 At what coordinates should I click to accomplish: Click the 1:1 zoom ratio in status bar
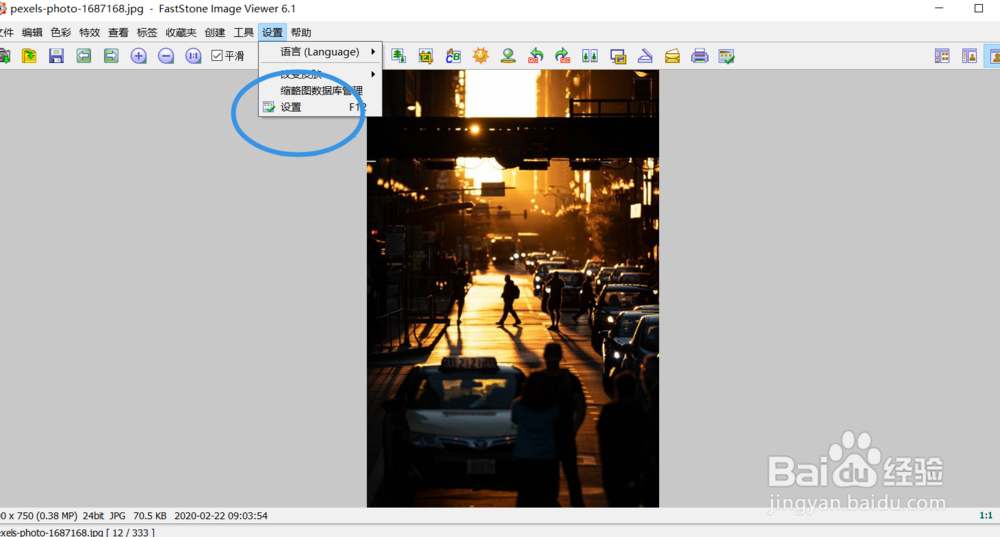(985, 515)
